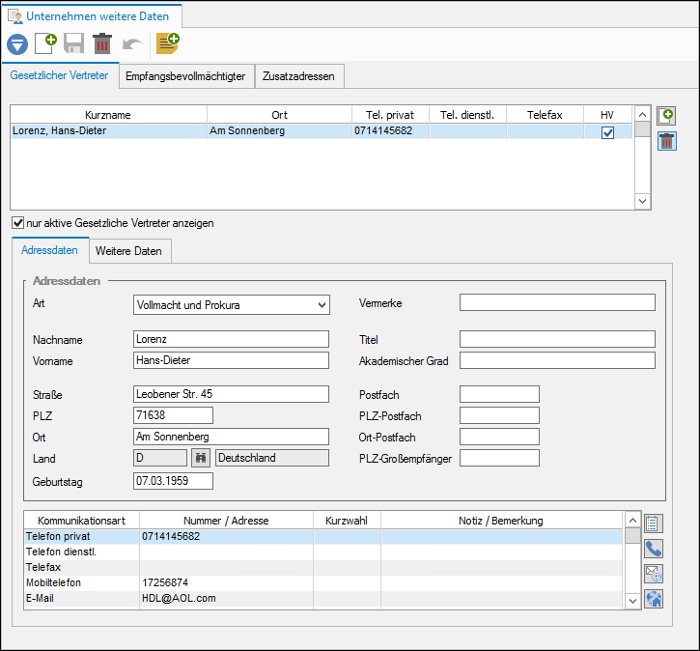Create a new record via toolbar page icon
Viewport: 700px width, 651px height.
46,44
